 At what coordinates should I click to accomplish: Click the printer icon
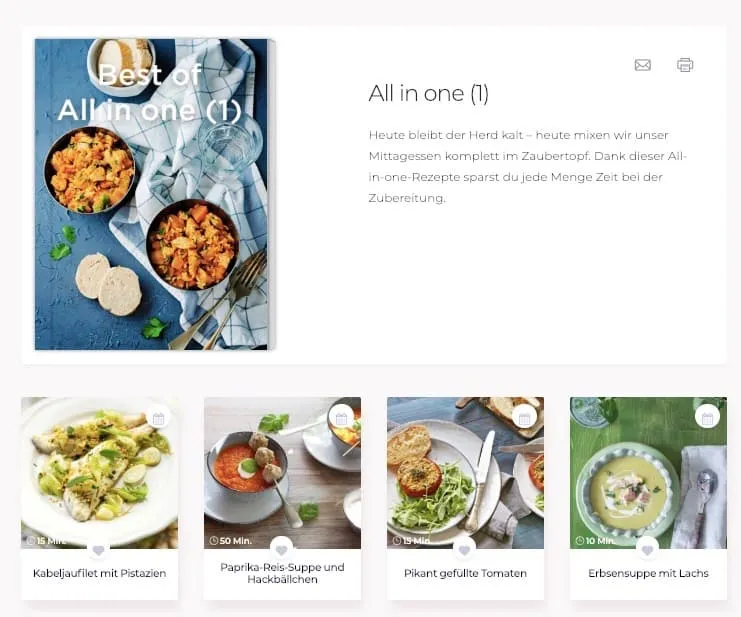[x=685, y=65]
